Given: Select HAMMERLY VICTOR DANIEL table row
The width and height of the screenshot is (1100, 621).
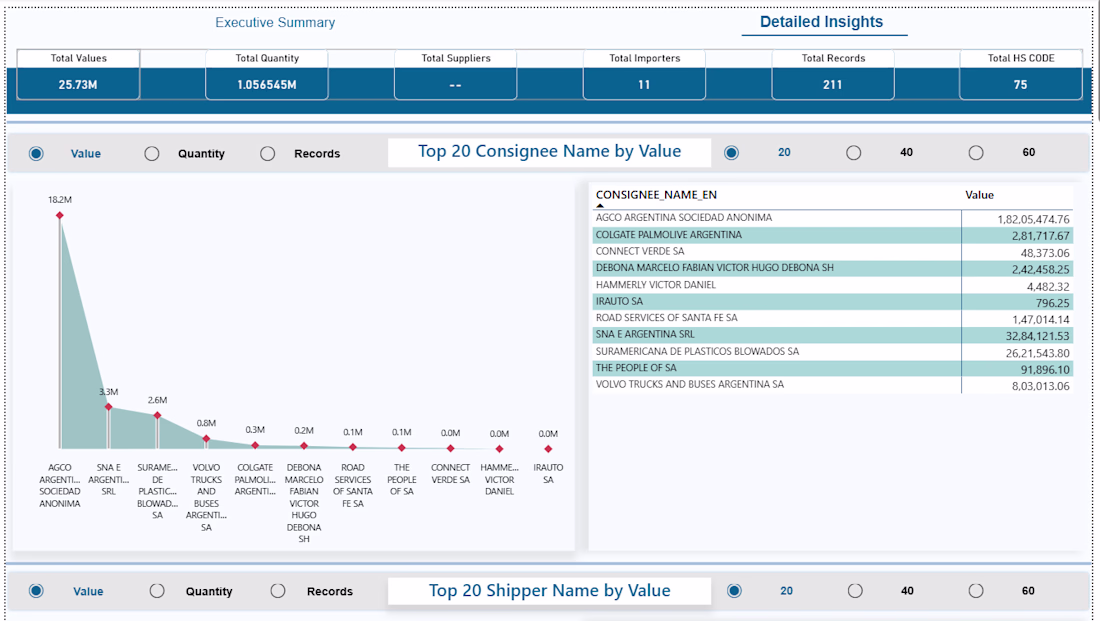Looking at the screenshot, I should pos(833,285).
